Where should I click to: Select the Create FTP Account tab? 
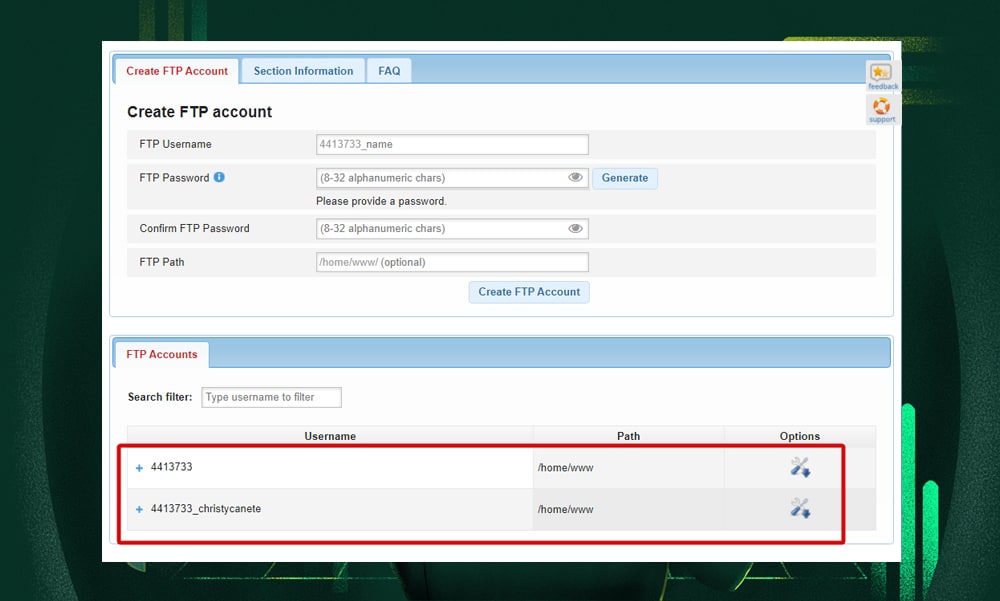coord(176,70)
